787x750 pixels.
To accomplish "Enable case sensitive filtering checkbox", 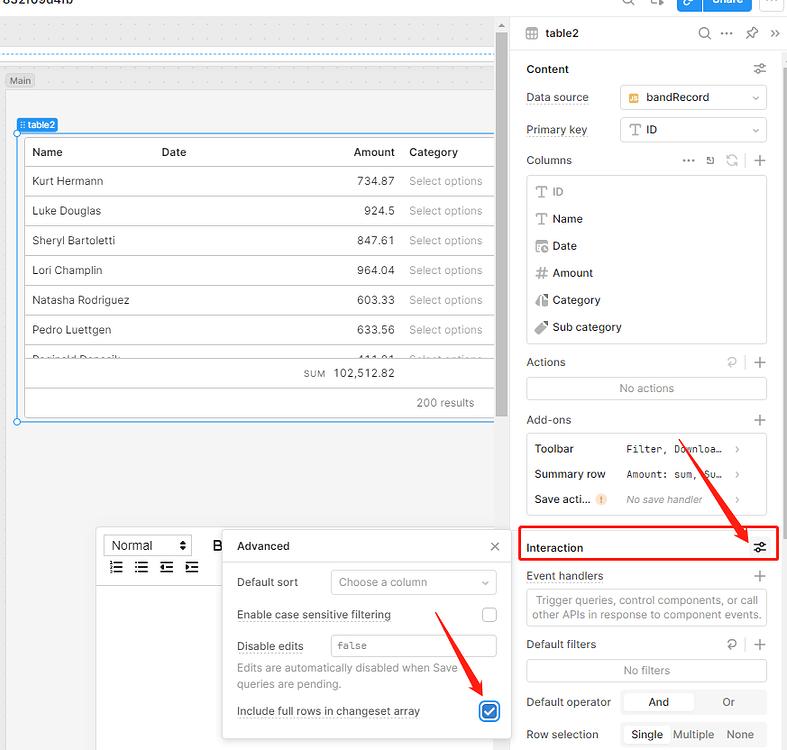I will tap(489, 614).
